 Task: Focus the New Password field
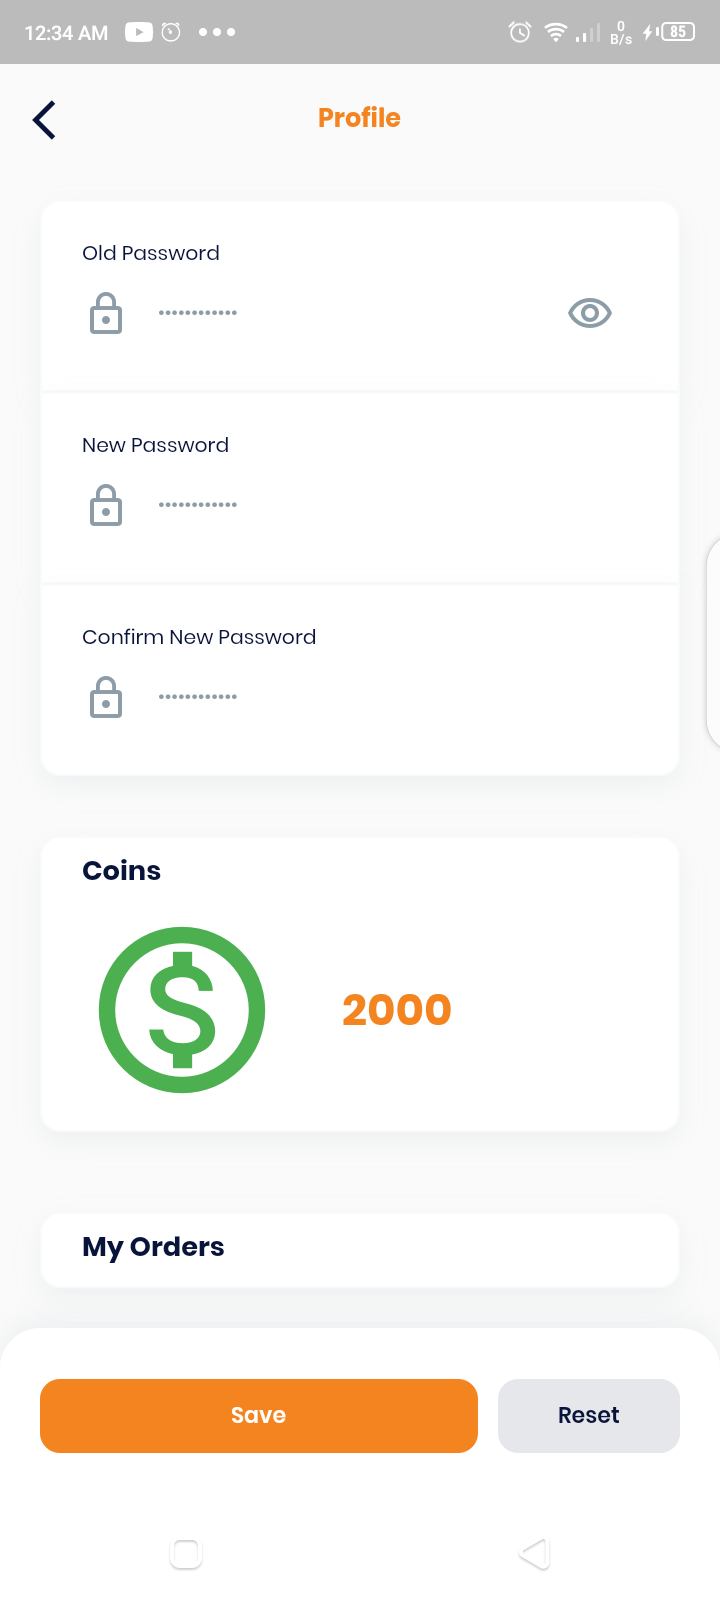[380, 505]
